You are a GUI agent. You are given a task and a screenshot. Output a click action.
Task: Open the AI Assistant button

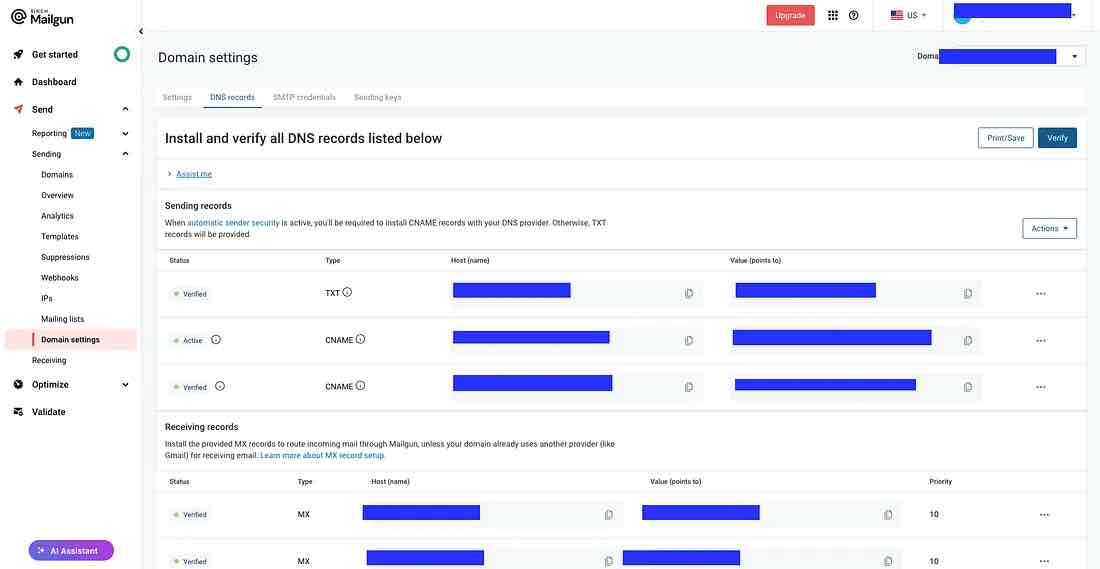71,551
